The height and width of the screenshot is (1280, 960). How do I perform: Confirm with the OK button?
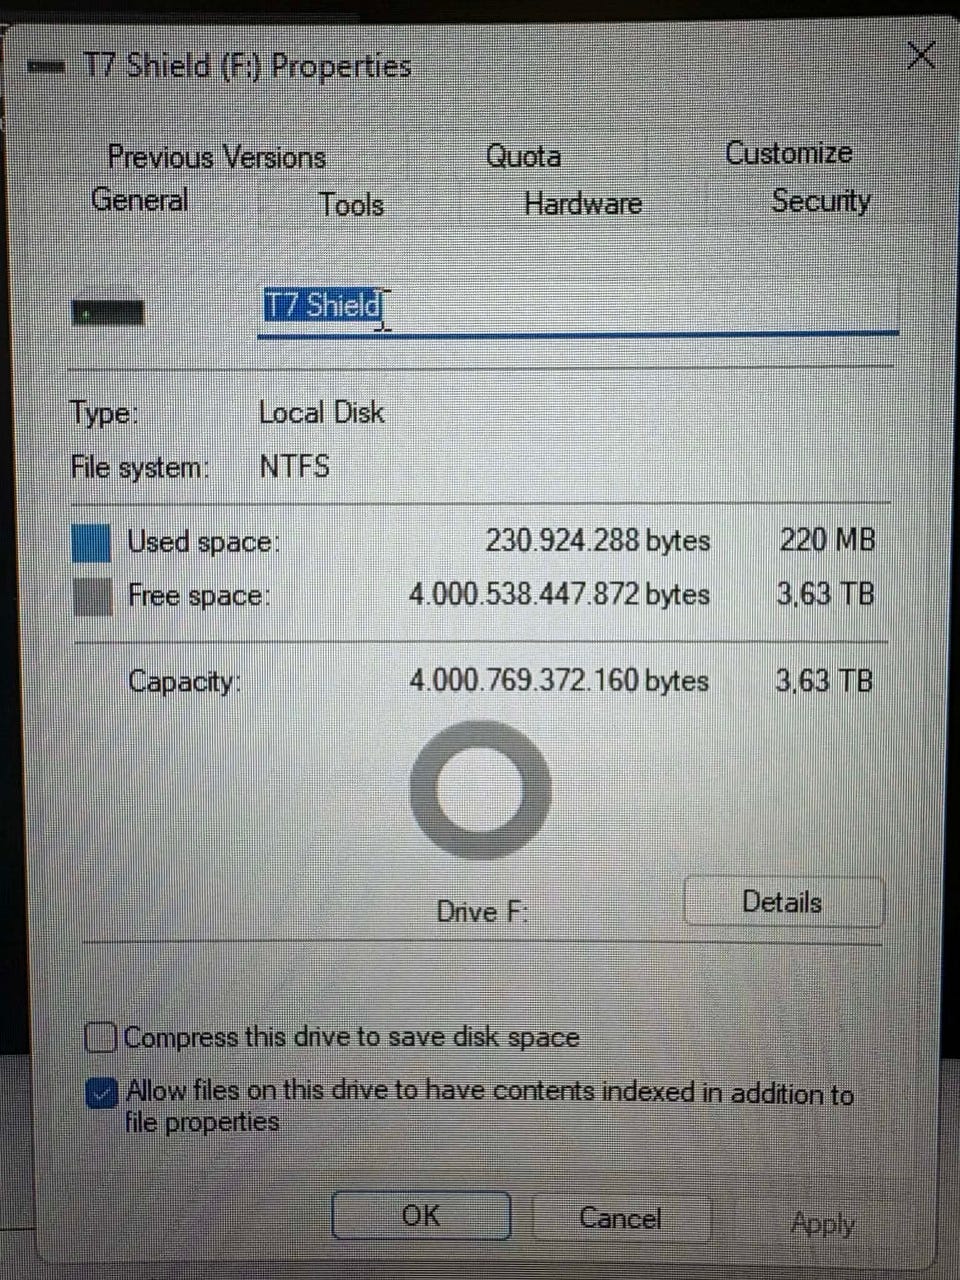point(421,1216)
